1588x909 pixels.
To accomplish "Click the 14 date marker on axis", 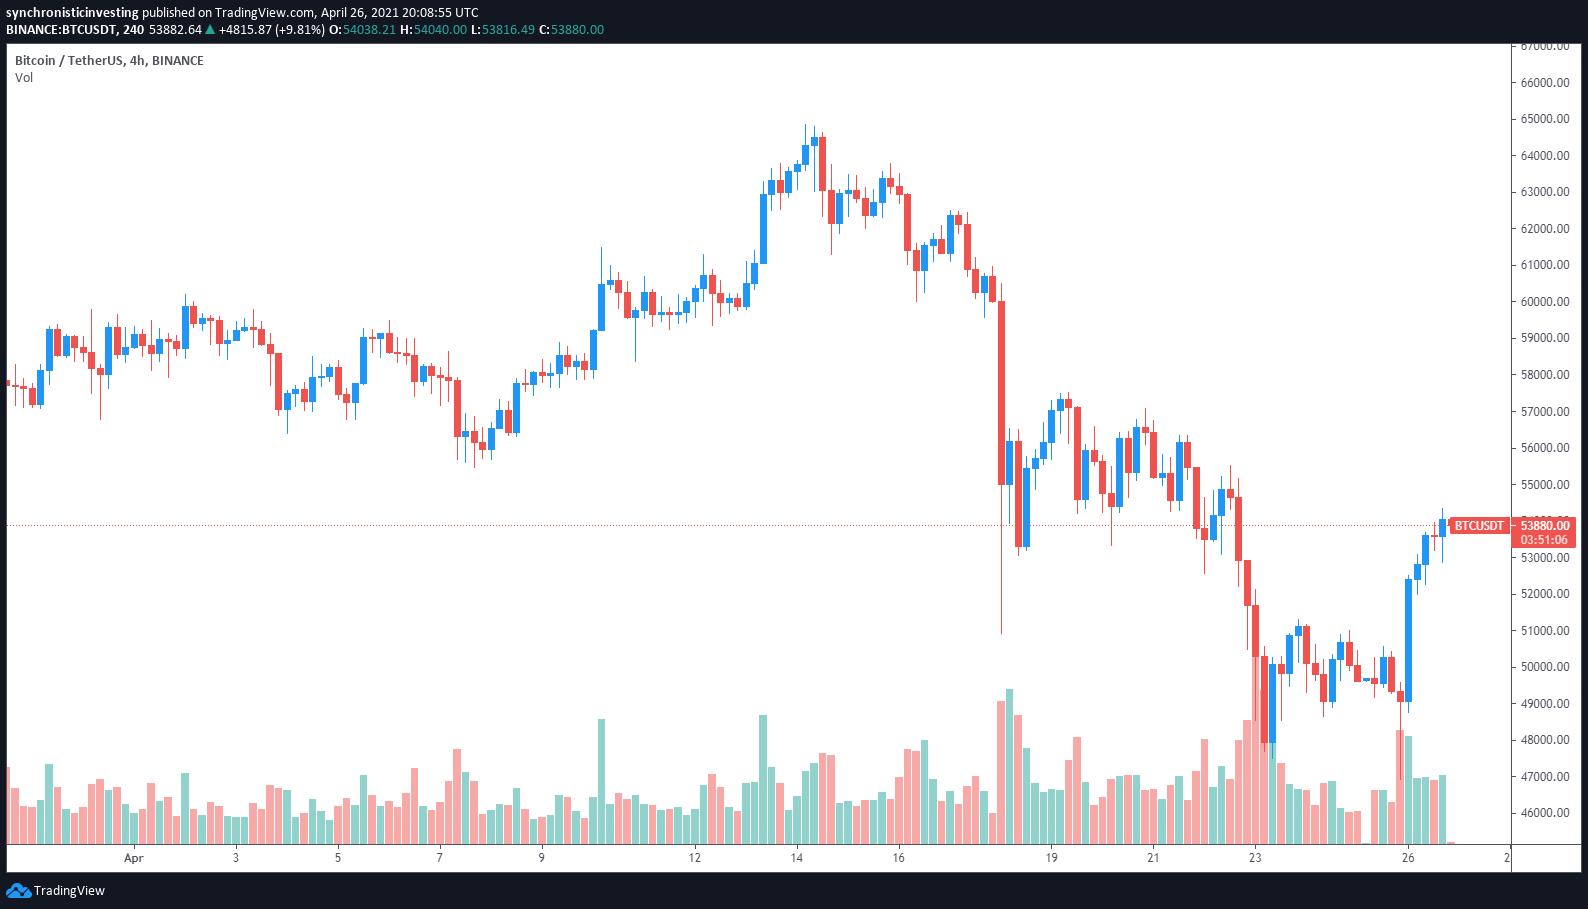I will pyautogui.click(x=797, y=857).
